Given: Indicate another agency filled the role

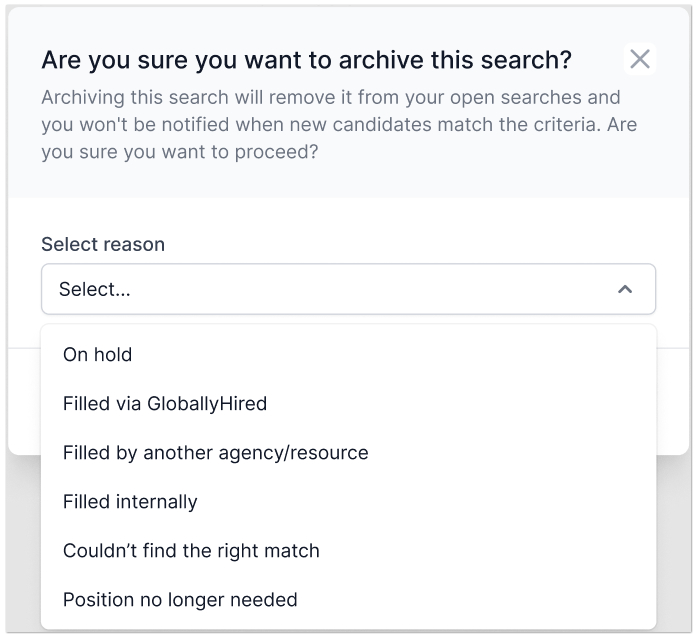Looking at the screenshot, I should tap(215, 453).
